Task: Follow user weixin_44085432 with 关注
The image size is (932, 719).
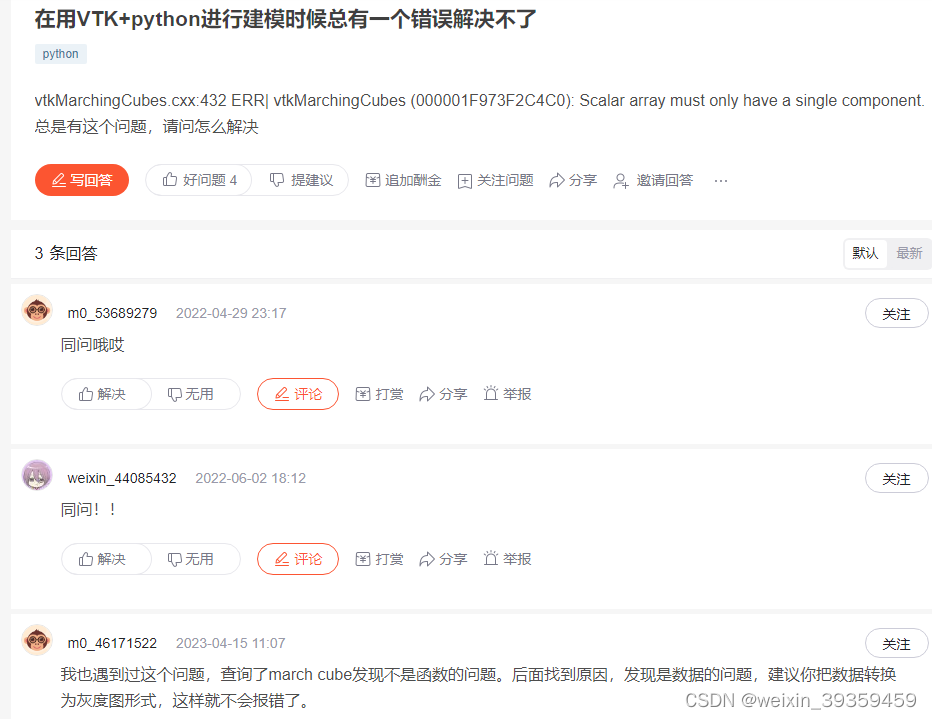Action: [x=896, y=479]
